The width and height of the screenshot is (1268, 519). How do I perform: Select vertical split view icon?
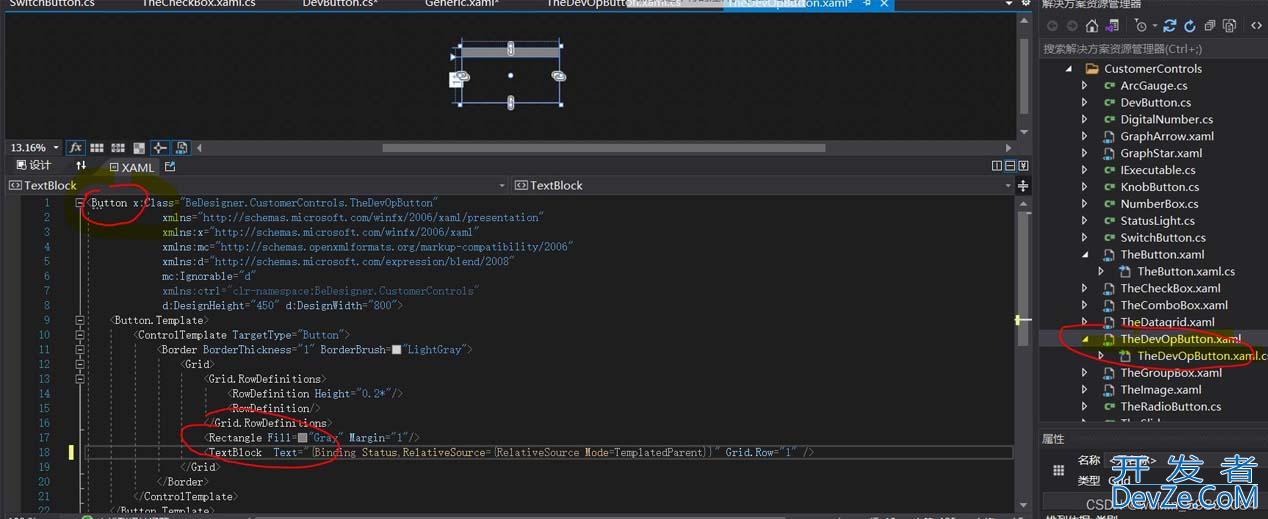tap(997, 166)
